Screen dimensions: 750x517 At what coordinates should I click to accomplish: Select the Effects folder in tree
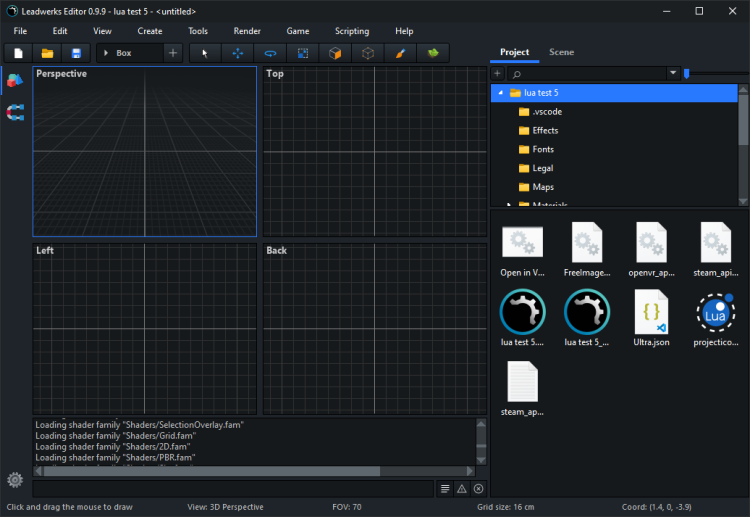point(545,130)
